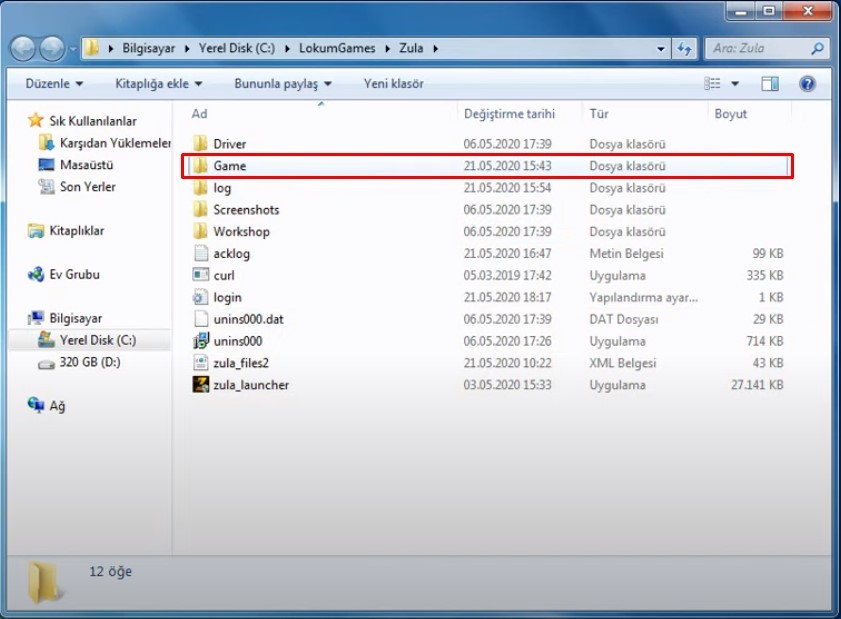Viewport: 841px width, 619px height.
Task: Click 27.141 KB size of zula_launcher
Action: [757, 385]
